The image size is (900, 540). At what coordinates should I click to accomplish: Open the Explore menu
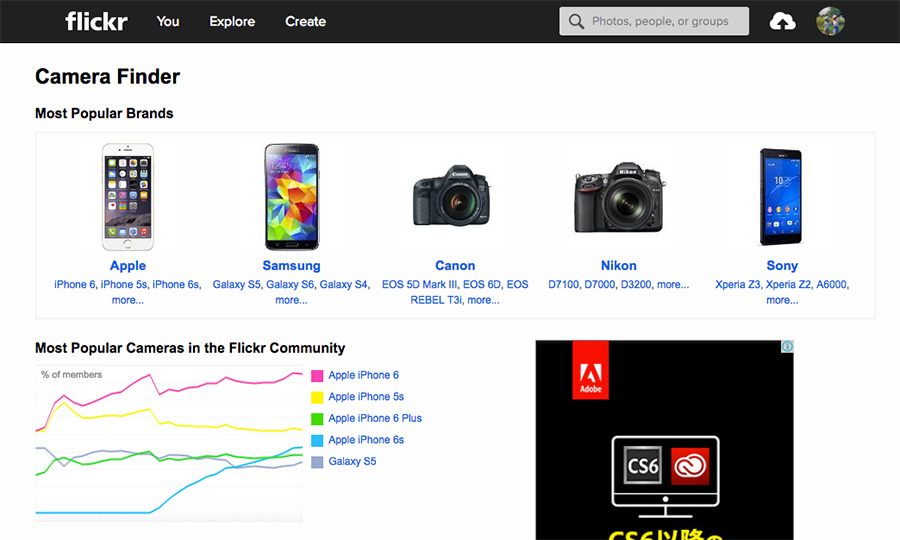232,21
